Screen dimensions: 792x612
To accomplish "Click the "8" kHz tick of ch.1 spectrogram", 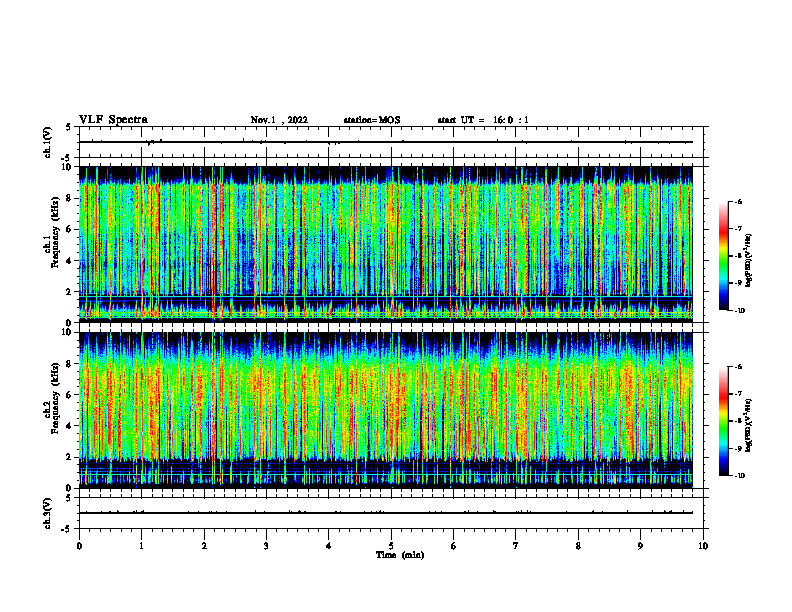I will coord(70,198).
